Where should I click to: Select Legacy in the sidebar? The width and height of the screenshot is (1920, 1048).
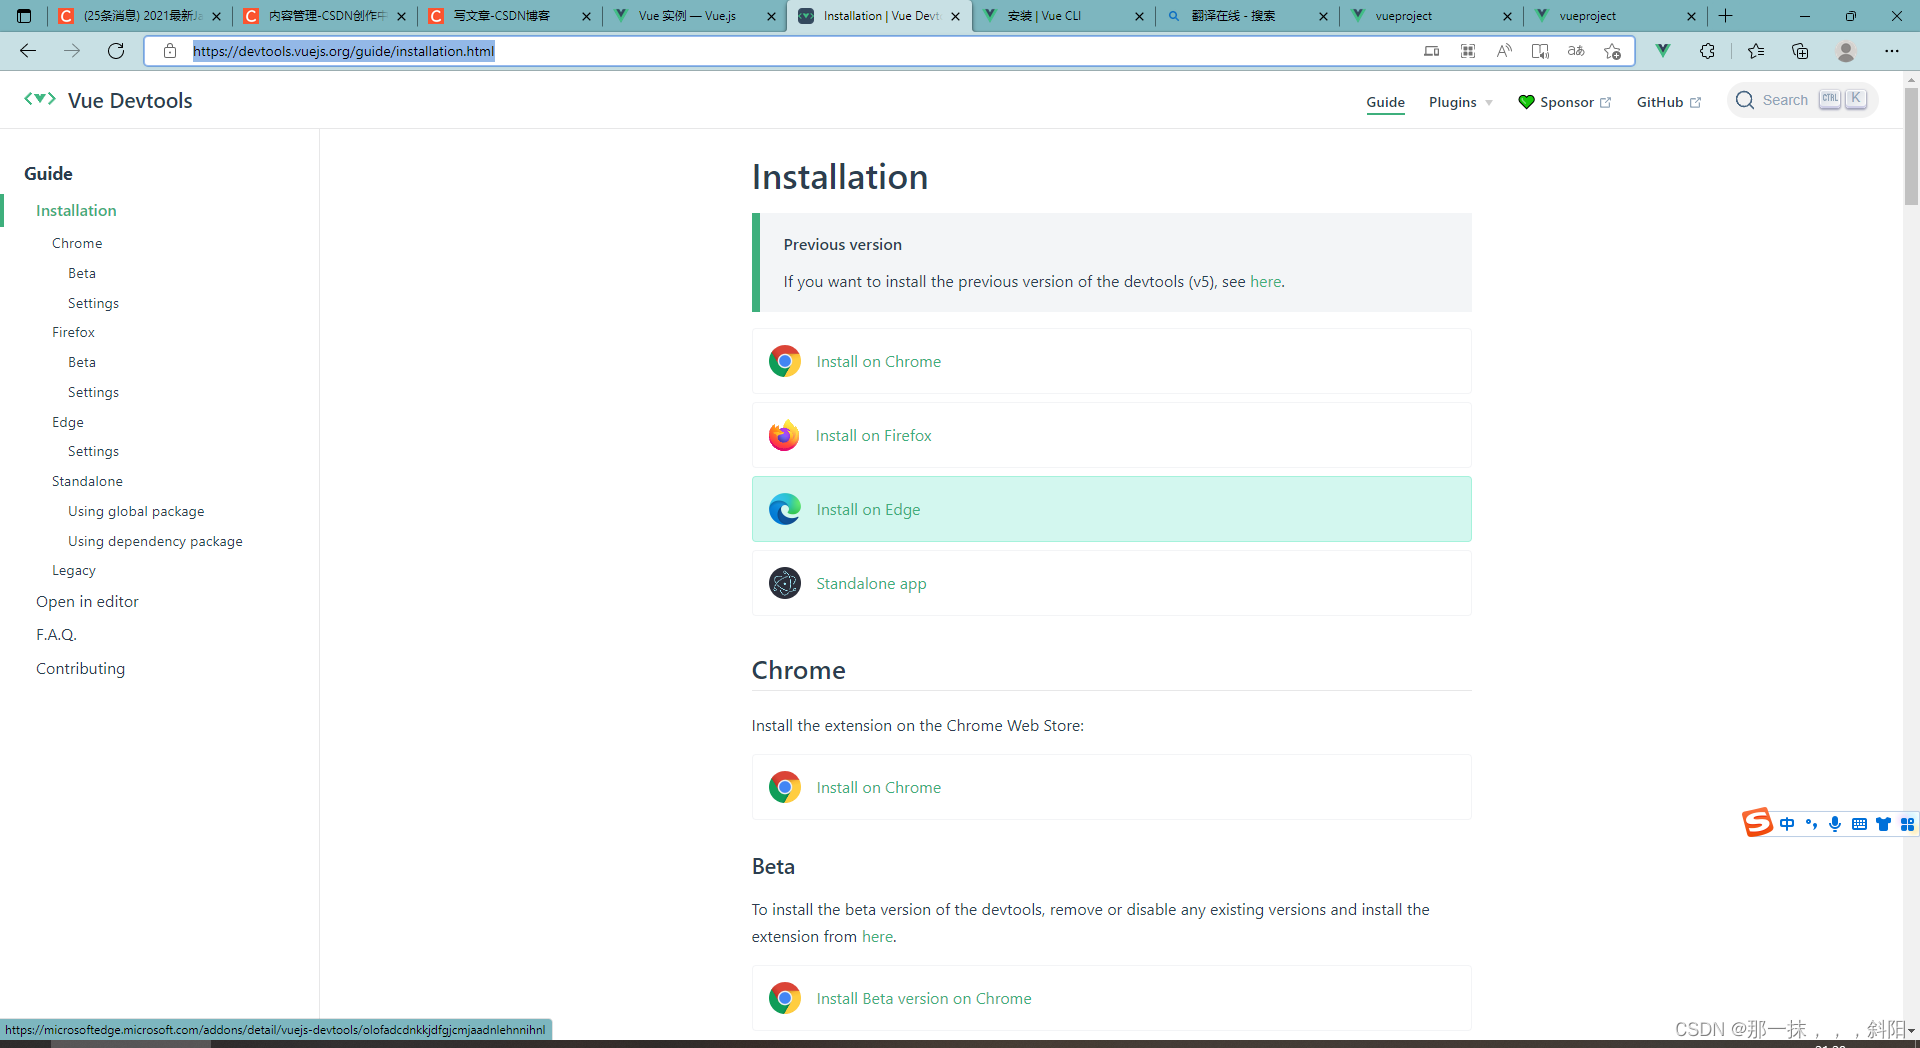pyautogui.click(x=74, y=570)
